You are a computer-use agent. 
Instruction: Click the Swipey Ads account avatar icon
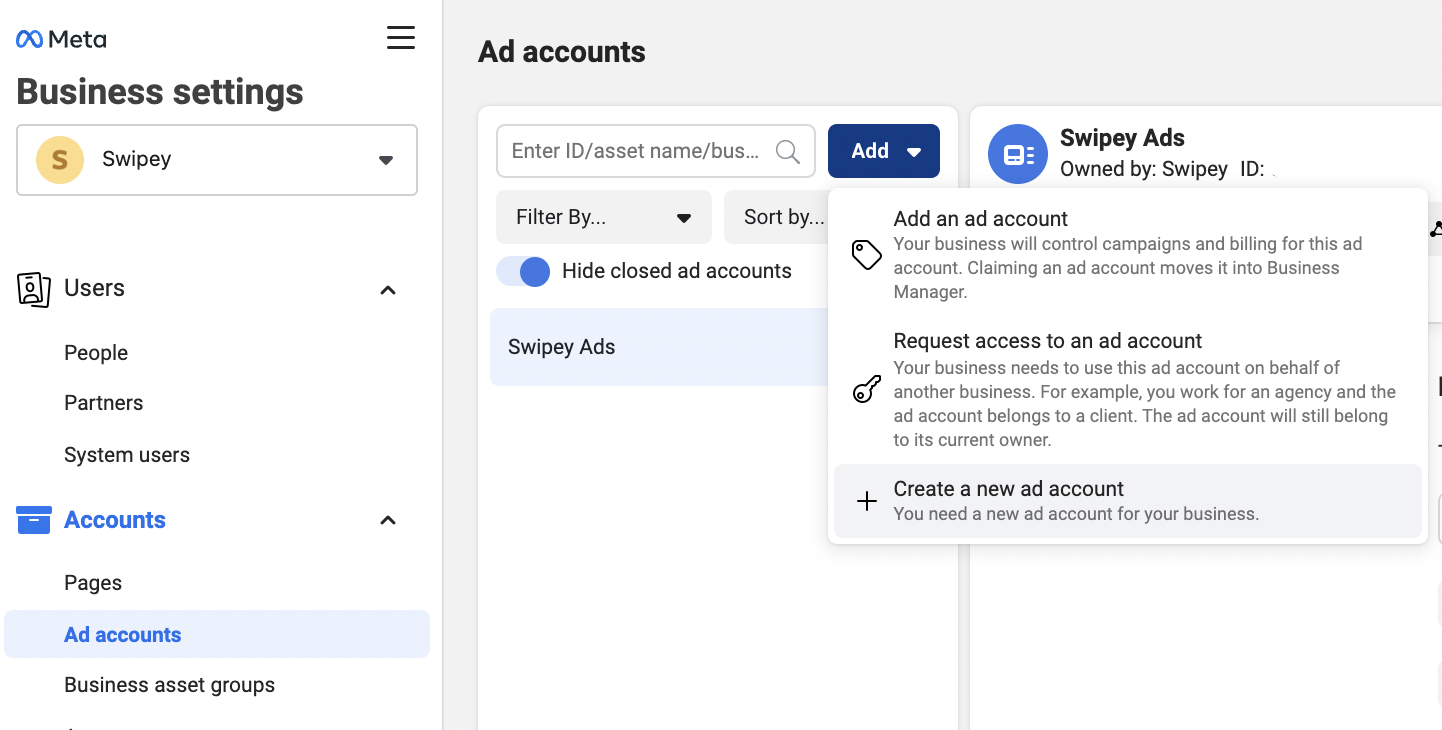tap(1018, 154)
